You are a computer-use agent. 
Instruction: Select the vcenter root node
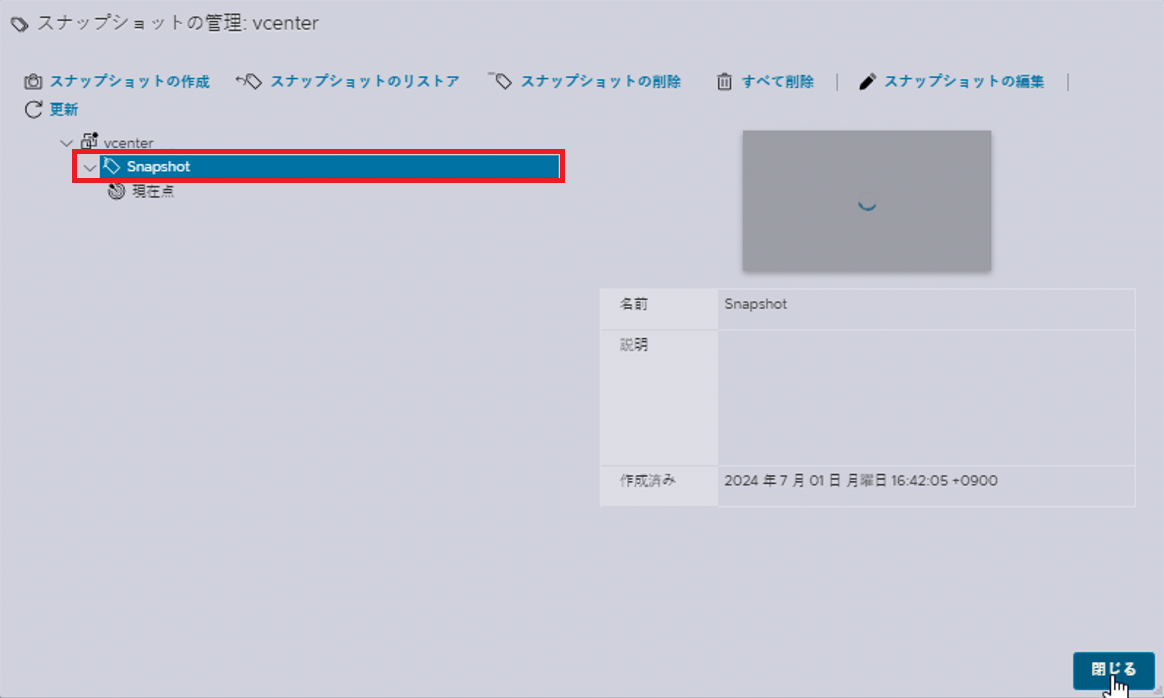[129, 142]
